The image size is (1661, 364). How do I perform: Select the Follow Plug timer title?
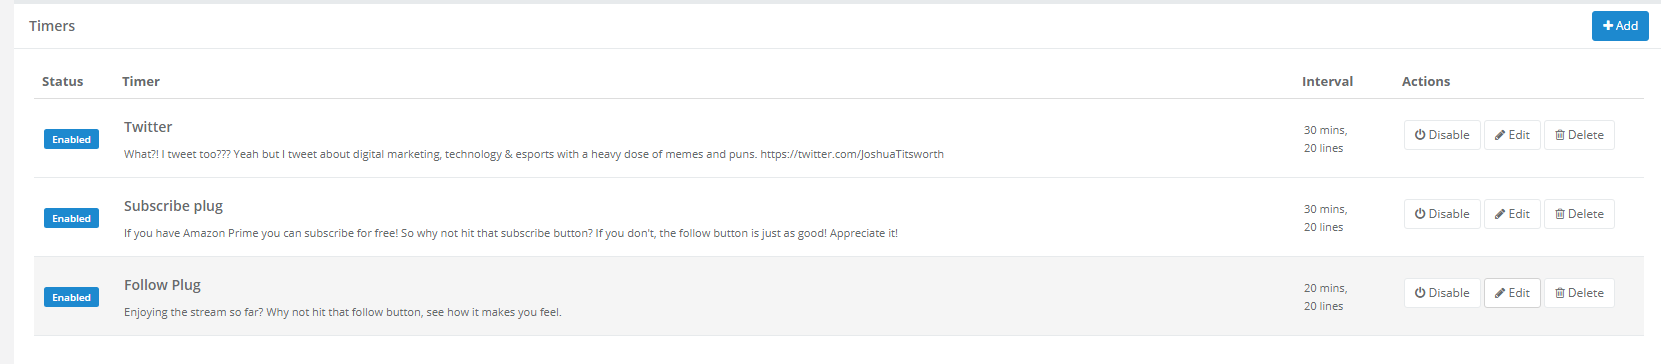(162, 285)
